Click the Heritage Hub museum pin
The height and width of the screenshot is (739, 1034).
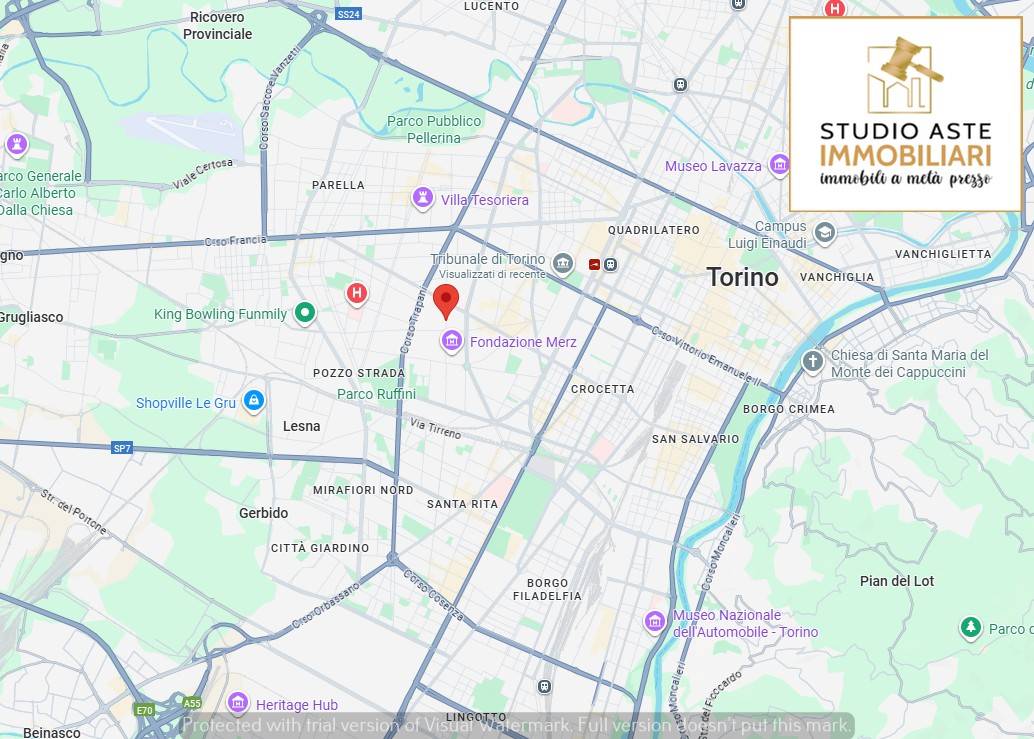pyautogui.click(x=237, y=704)
